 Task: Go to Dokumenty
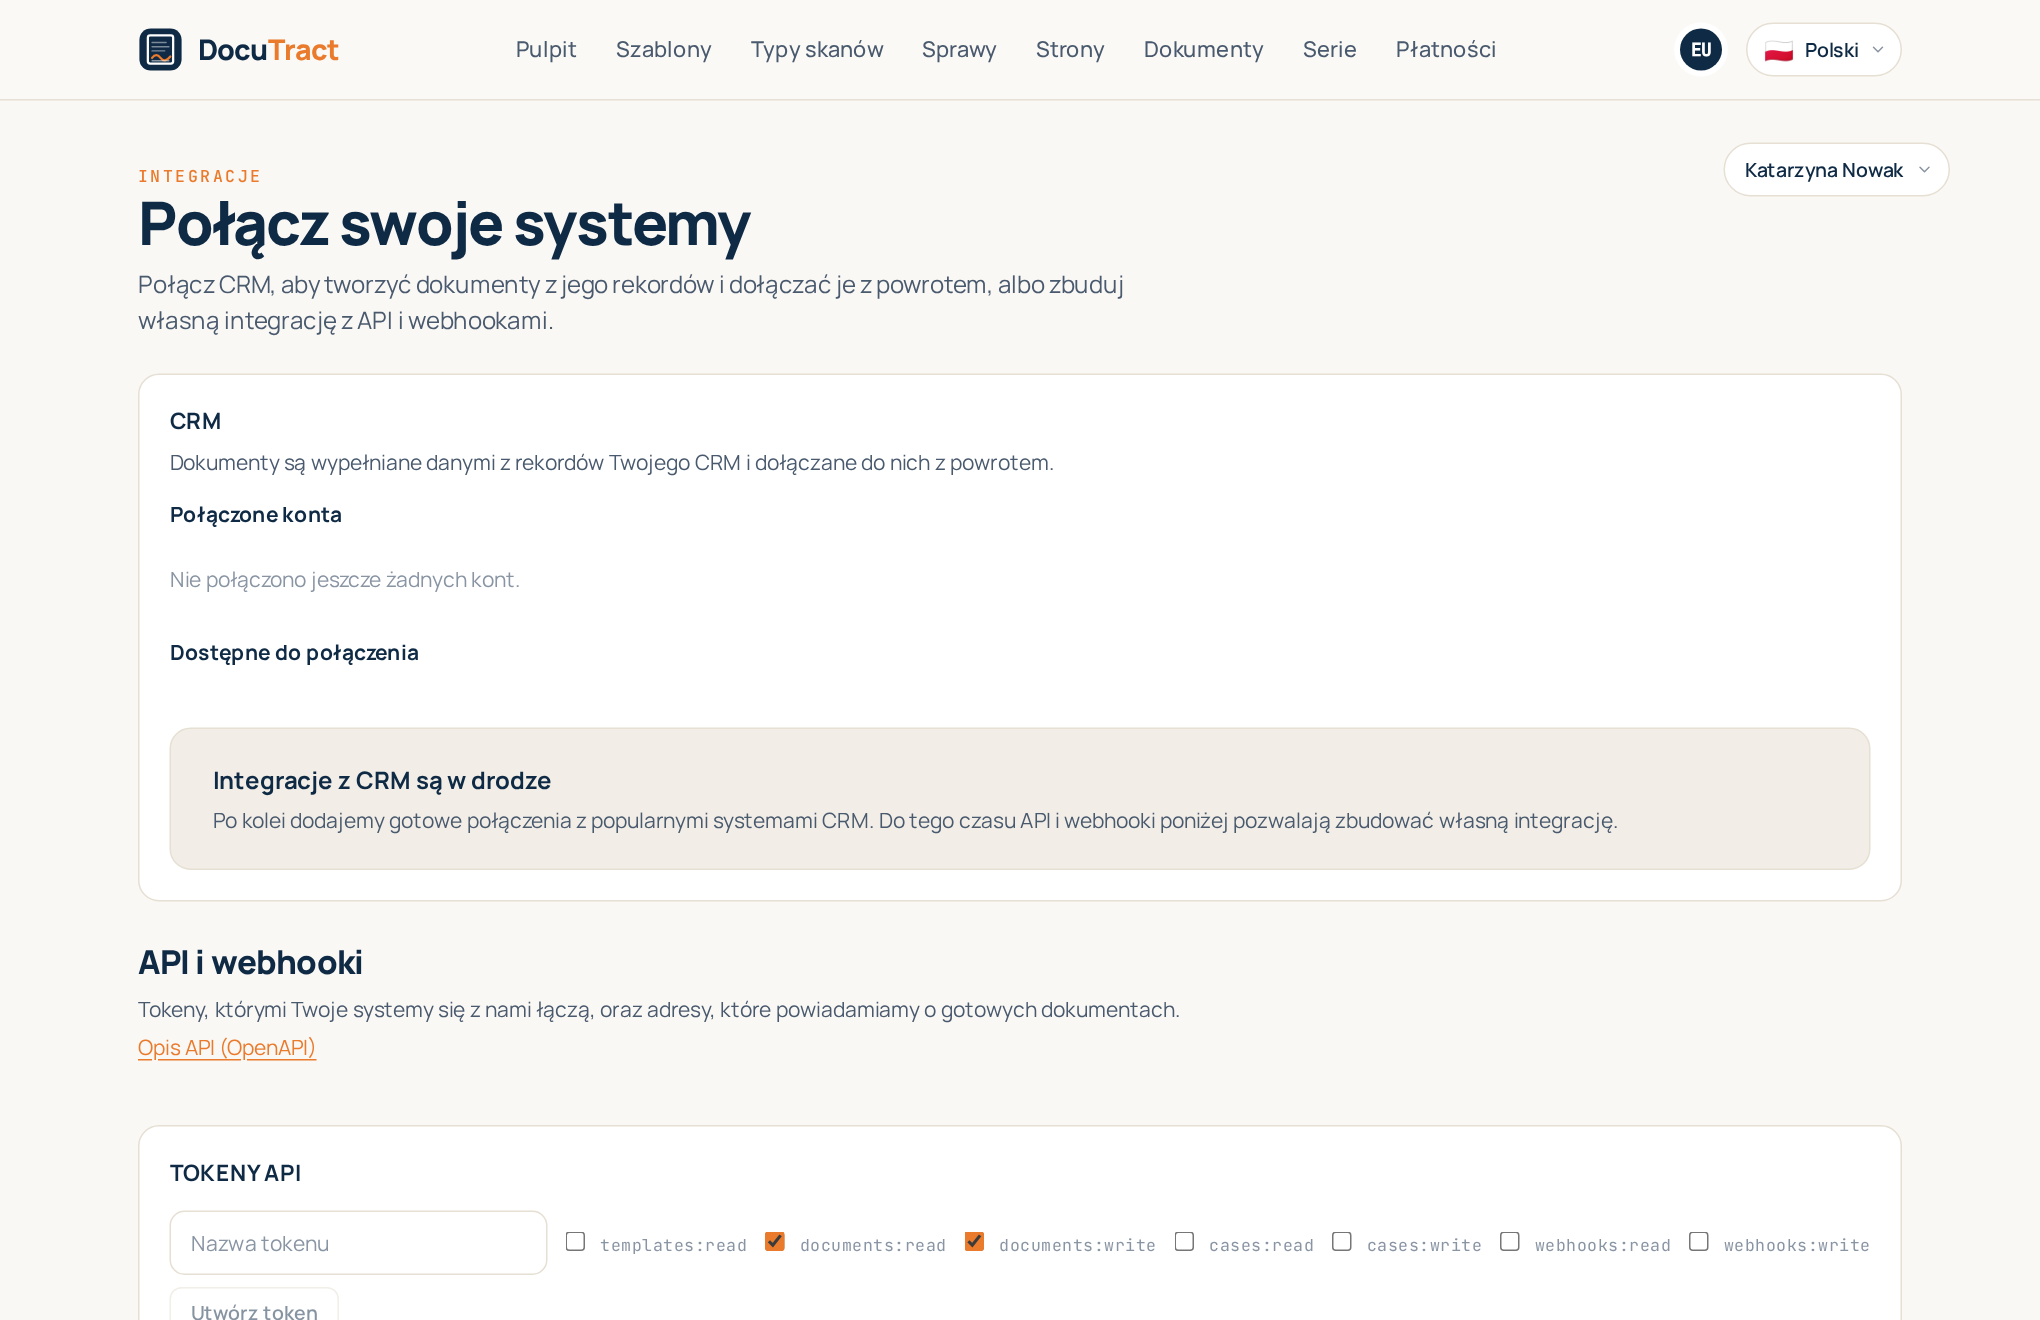point(1203,49)
